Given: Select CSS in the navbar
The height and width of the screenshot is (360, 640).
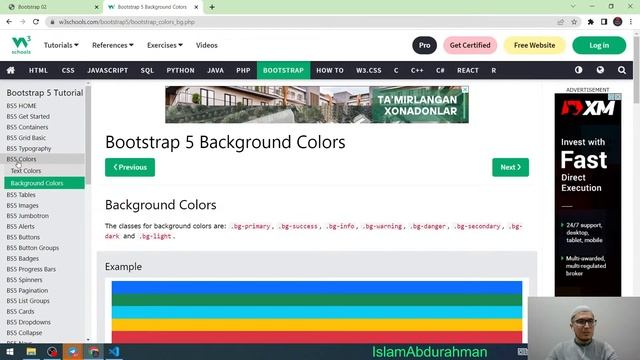Looking at the screenshot, I should pos(68,70).
